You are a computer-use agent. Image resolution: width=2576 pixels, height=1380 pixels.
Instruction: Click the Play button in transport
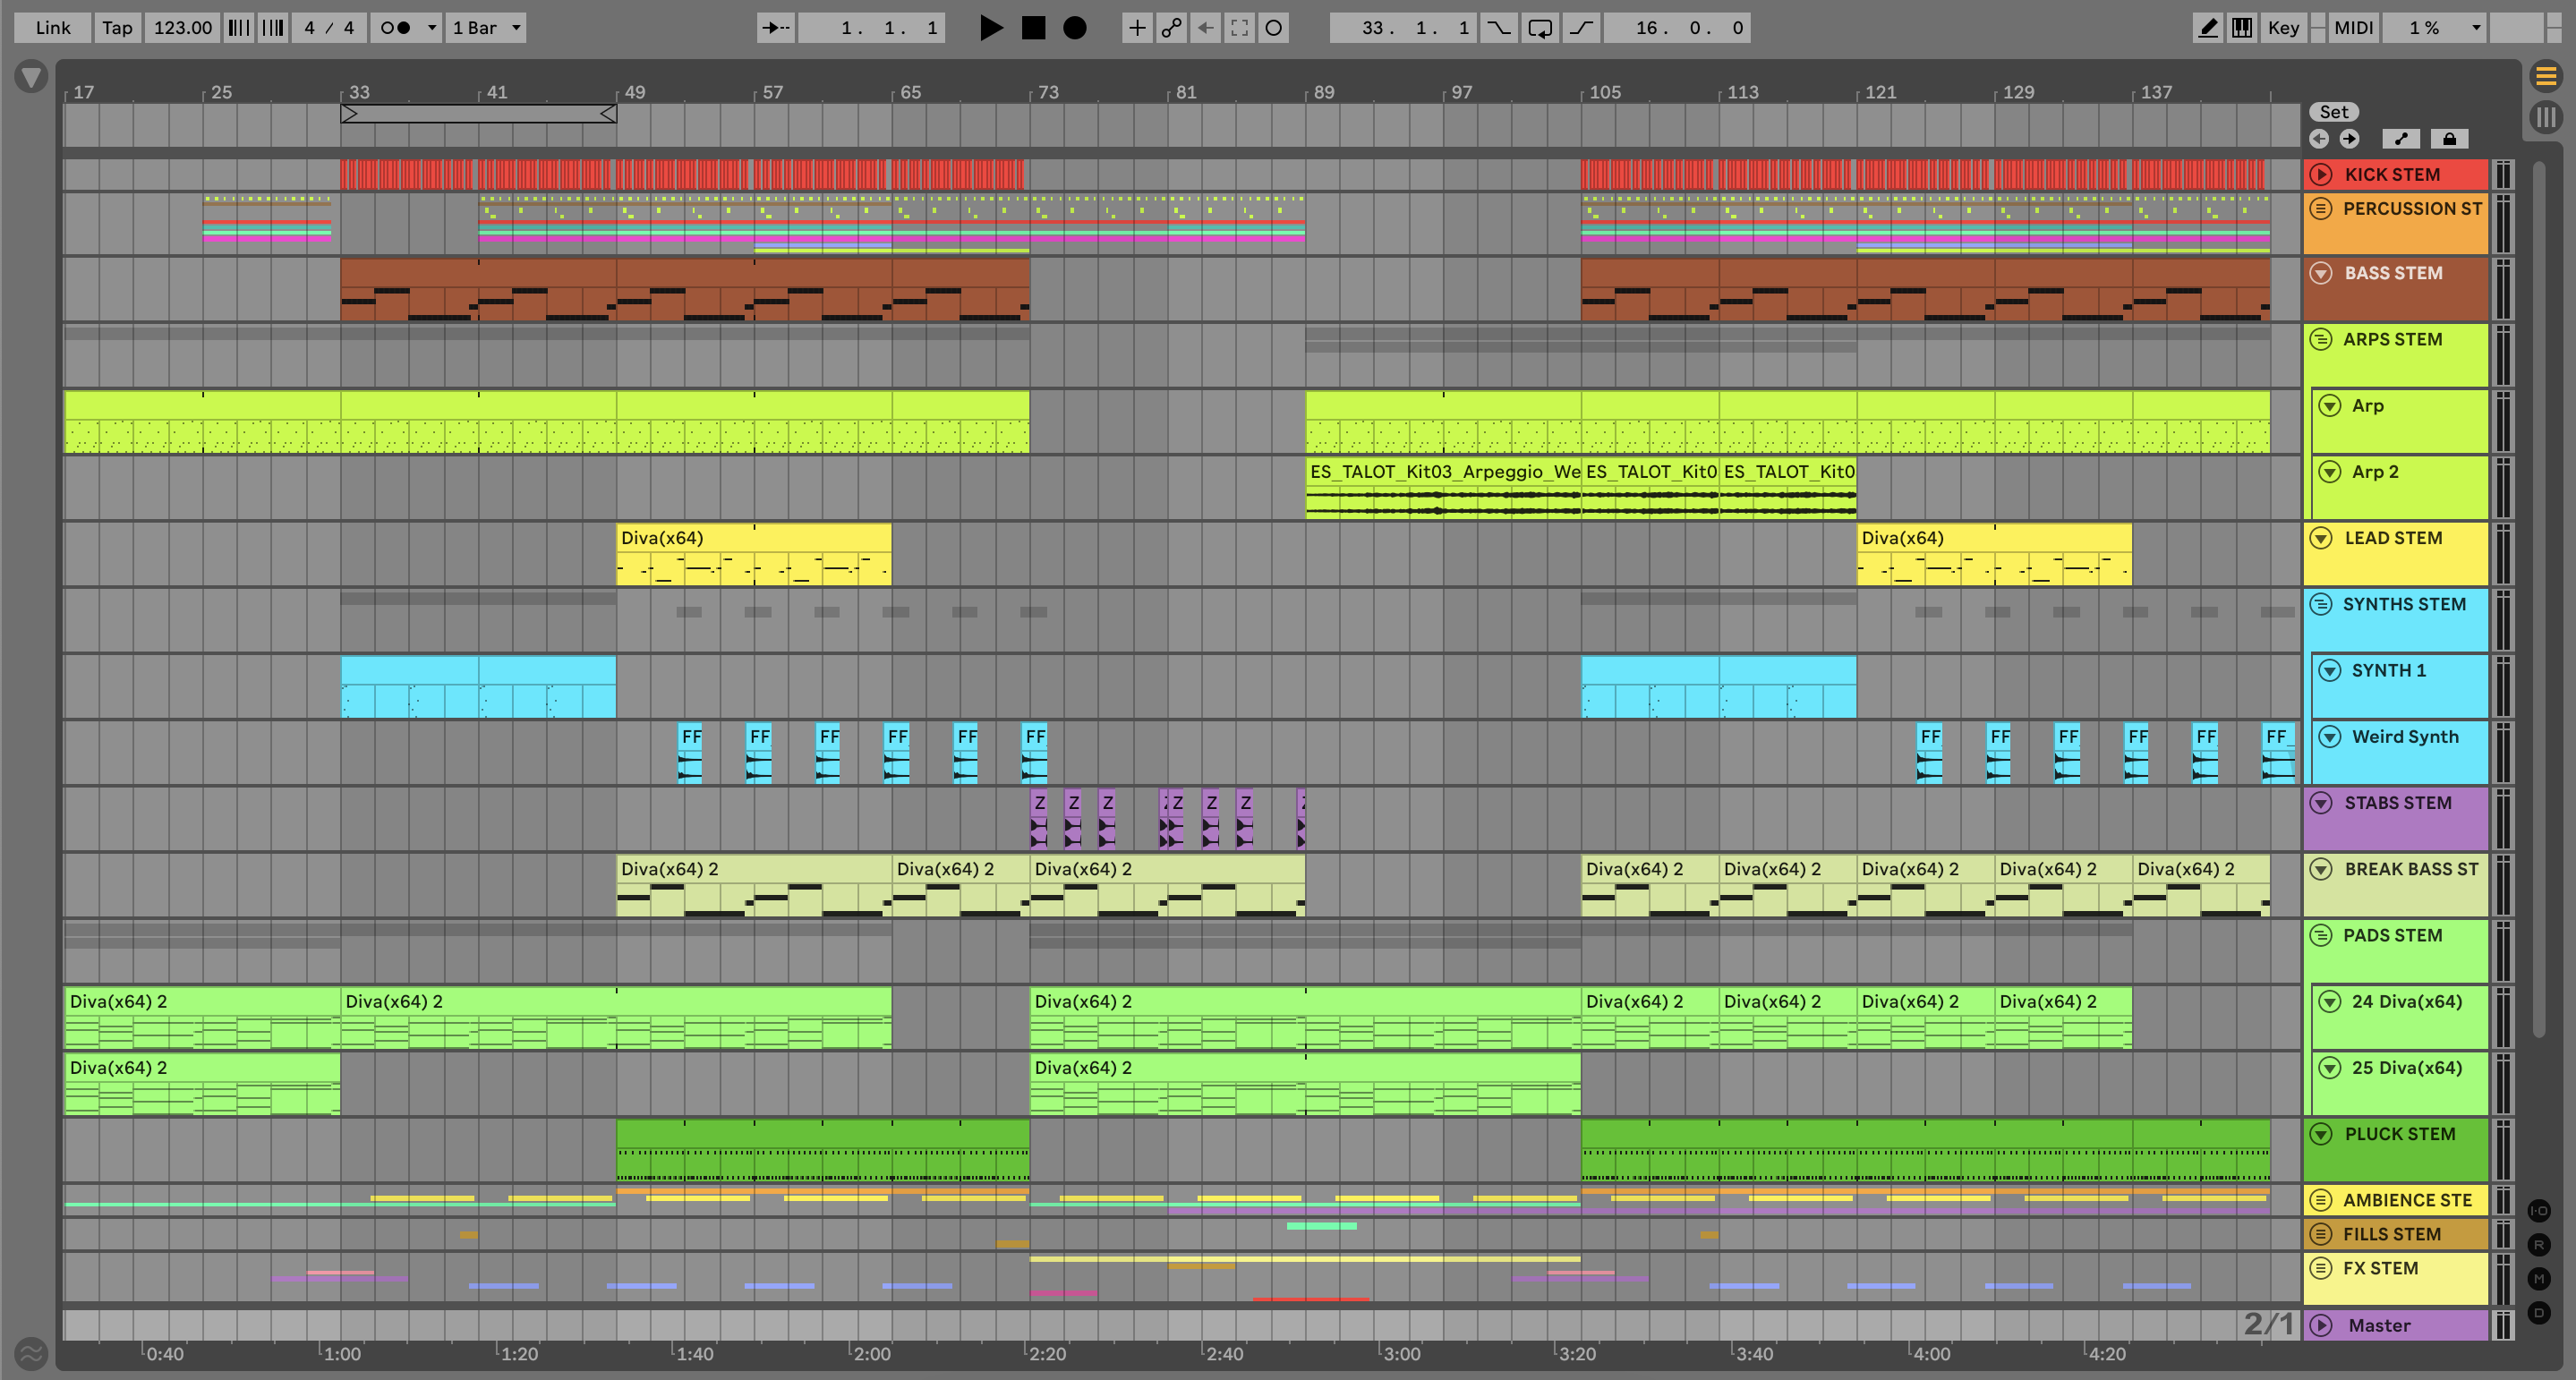[990, 28]
